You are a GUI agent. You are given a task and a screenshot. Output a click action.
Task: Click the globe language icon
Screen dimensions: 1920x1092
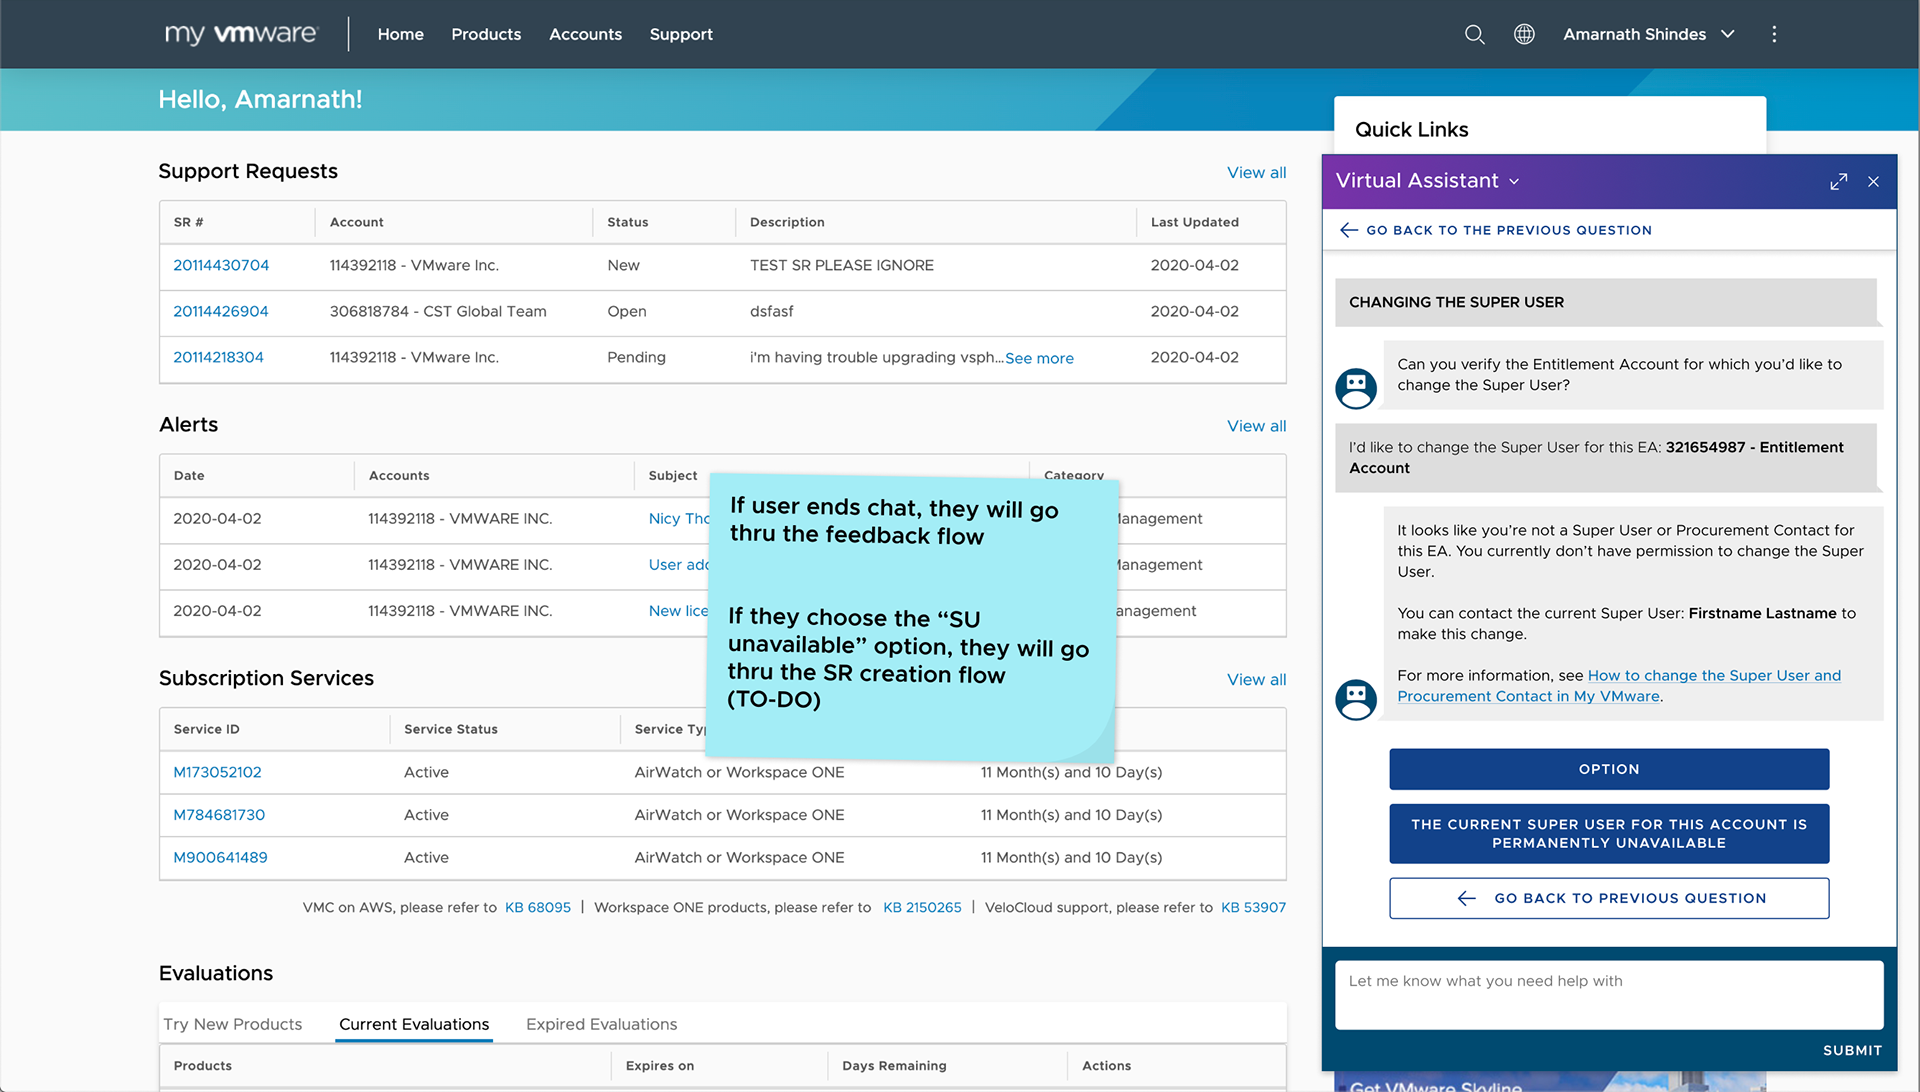point(1524,34)
